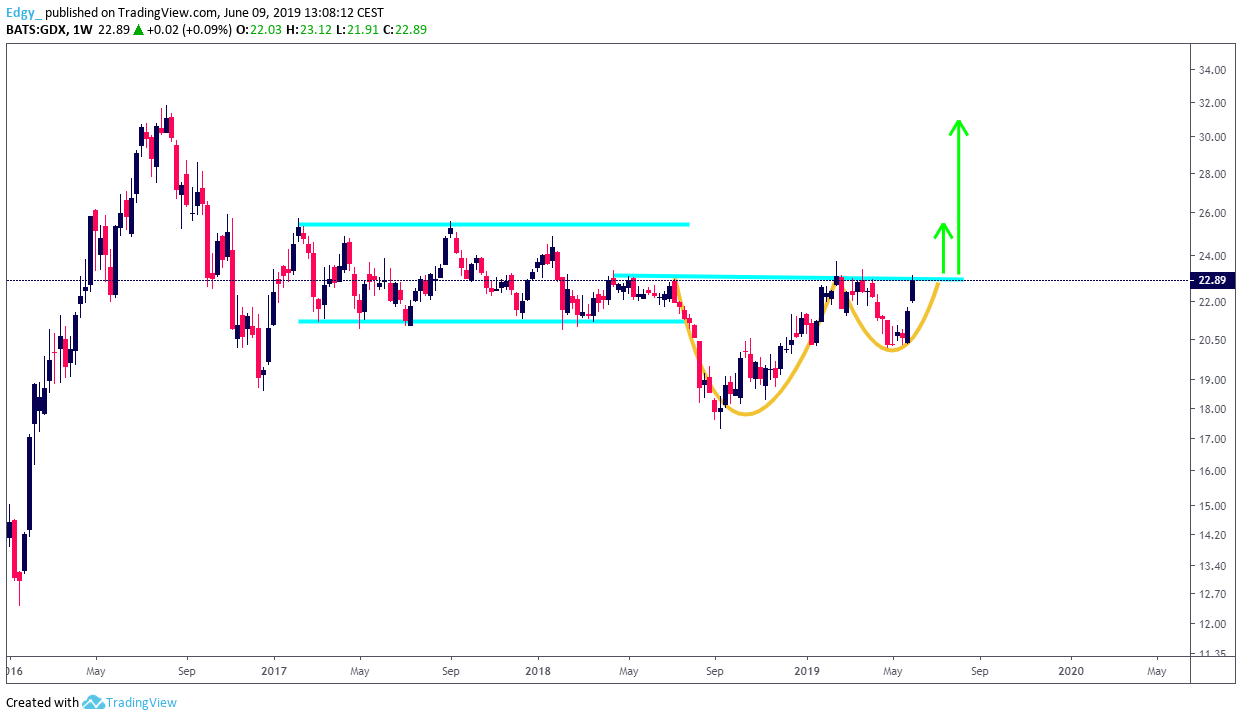Click the +0.02 (+0.09%) change value
The height and width of the screenshot is (720, 1242).
click(x=191, y=30)
